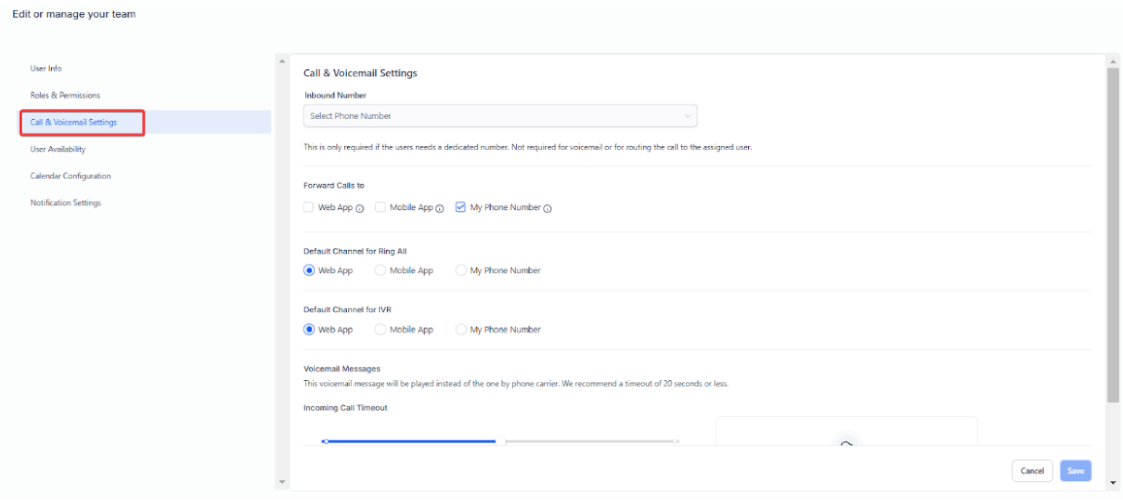This screenshot has width=1123, height=500.
Task: Click the Inbound Number dropdown chevron
Action: coord(688,116)
